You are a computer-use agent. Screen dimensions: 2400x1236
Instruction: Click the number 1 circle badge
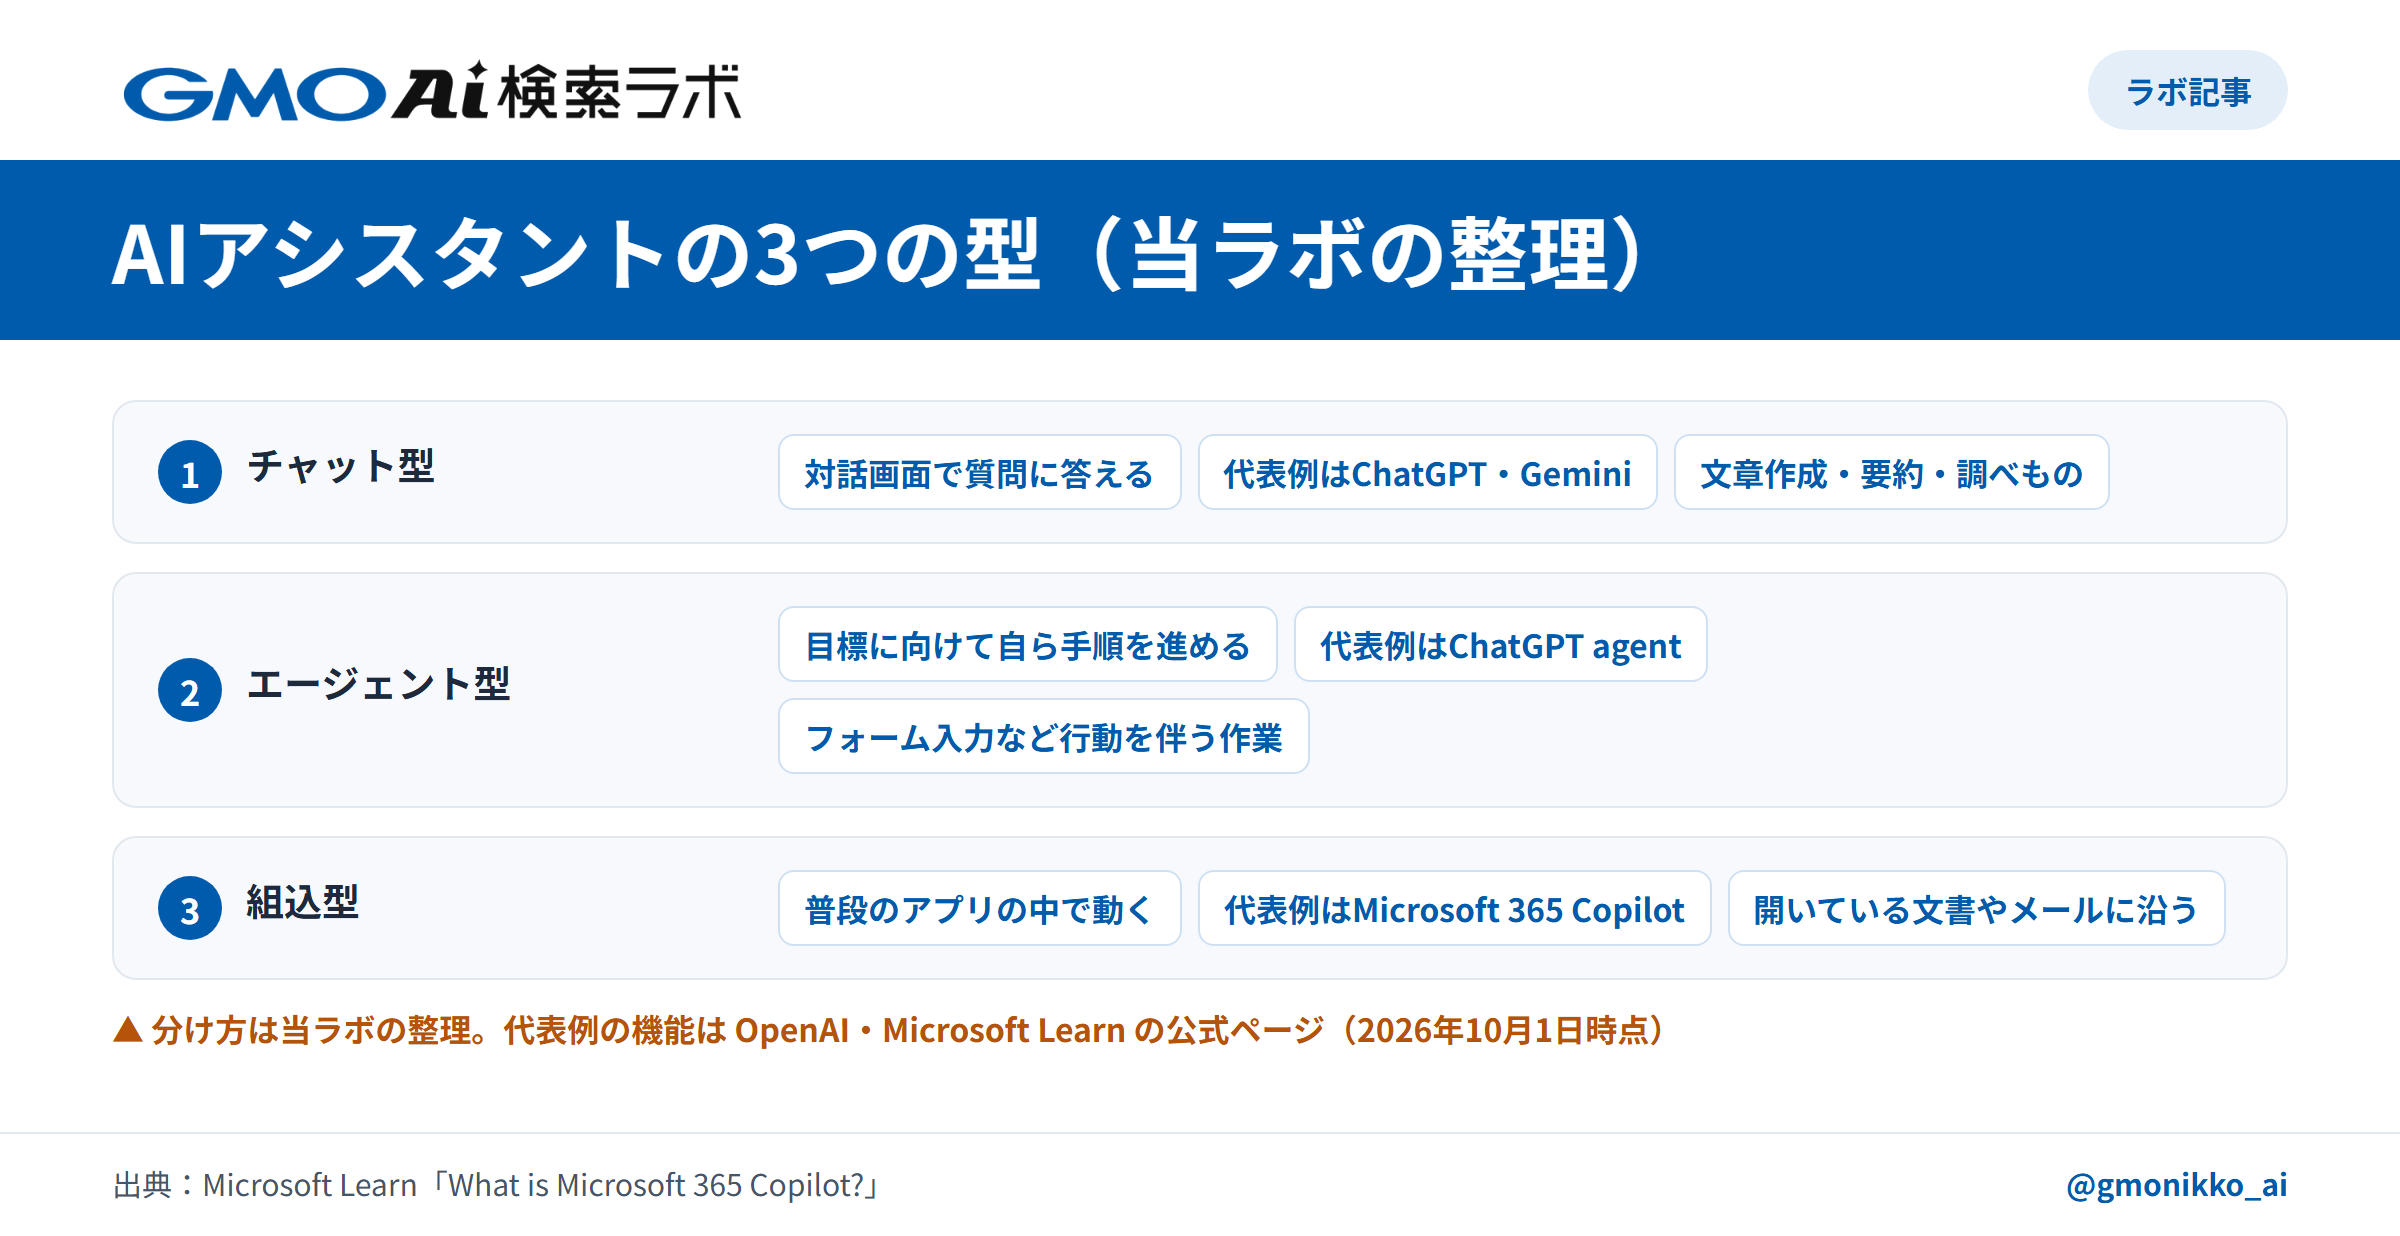190,472
